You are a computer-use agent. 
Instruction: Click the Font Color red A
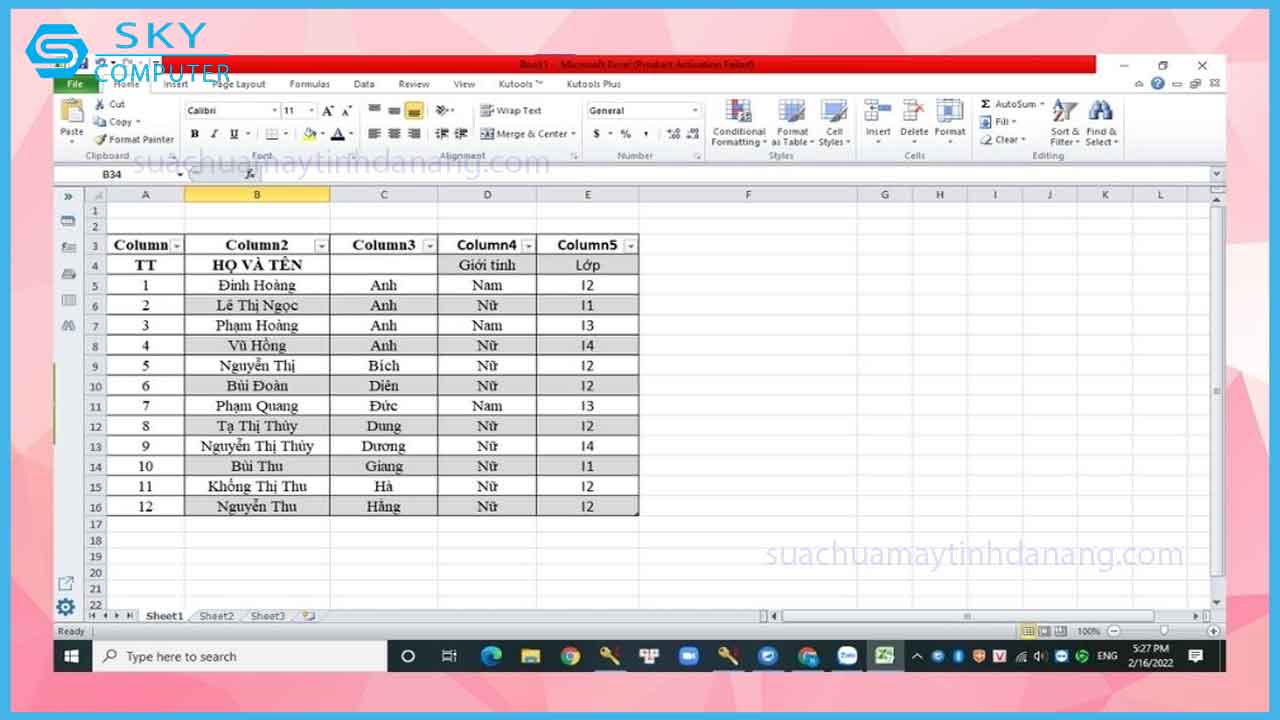click(338, 134)
